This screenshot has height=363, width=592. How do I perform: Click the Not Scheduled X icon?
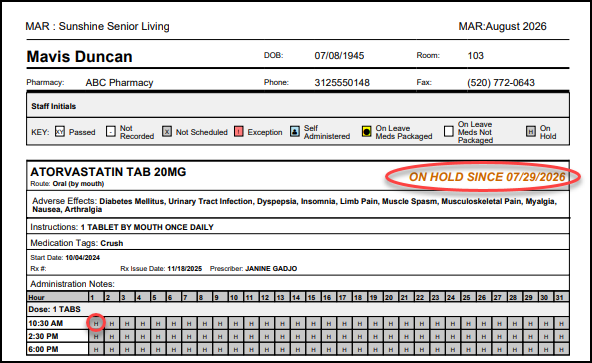[x=167, y=131]
